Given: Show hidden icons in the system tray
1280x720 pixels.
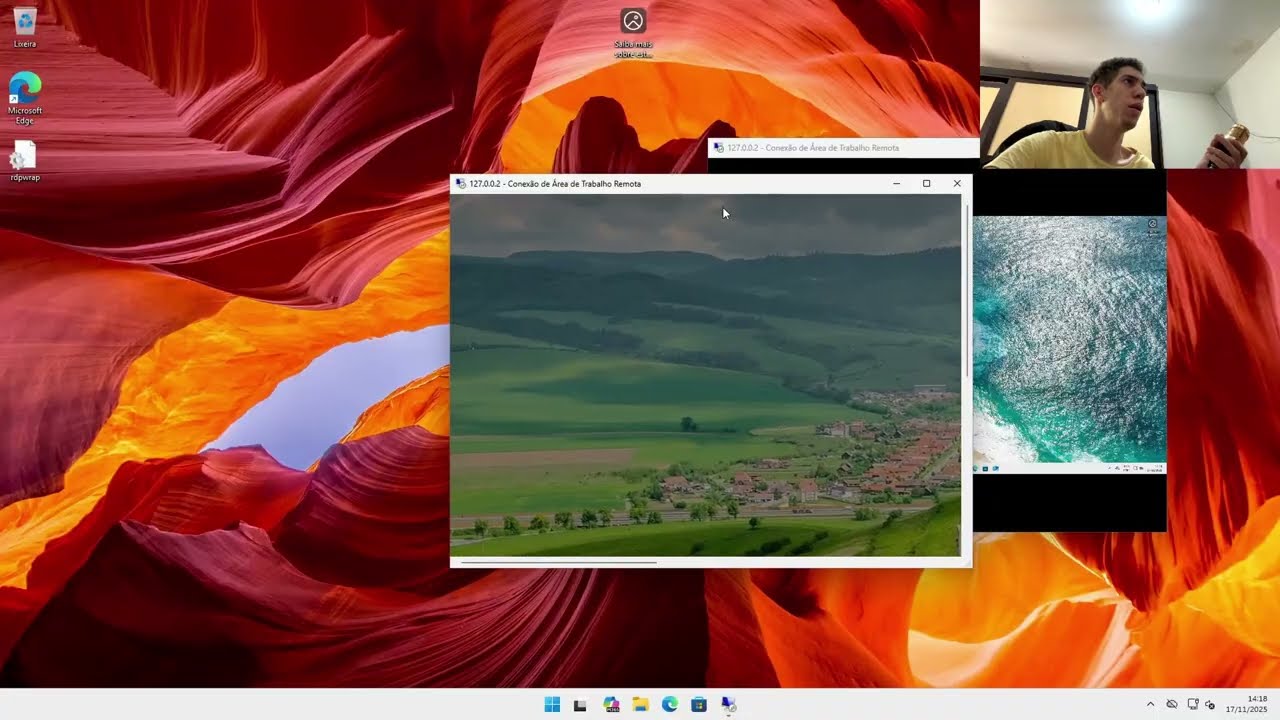Looking at the screenshot, I should click(x=1150, y=705).
